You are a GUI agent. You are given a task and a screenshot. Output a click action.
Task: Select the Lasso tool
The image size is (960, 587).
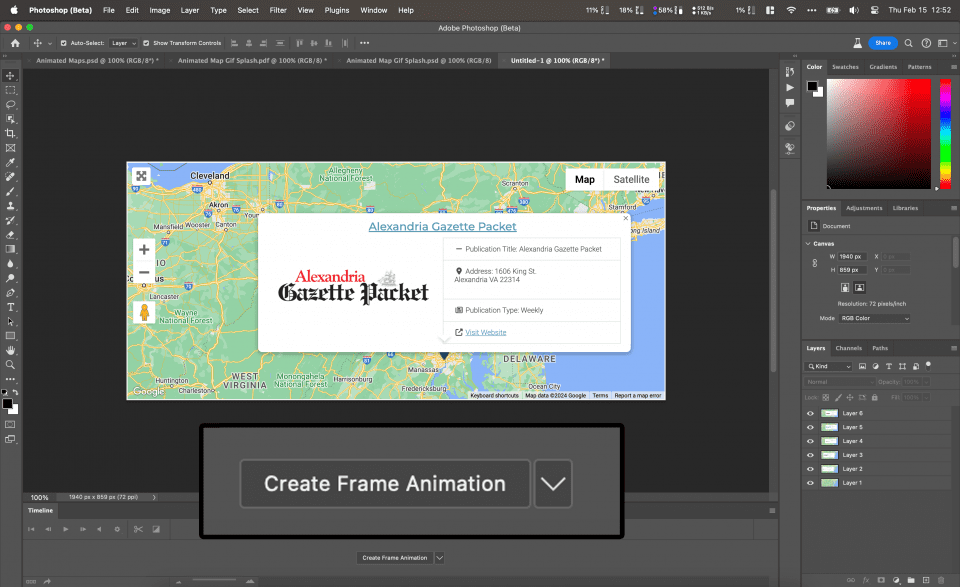tap(11, 102)
